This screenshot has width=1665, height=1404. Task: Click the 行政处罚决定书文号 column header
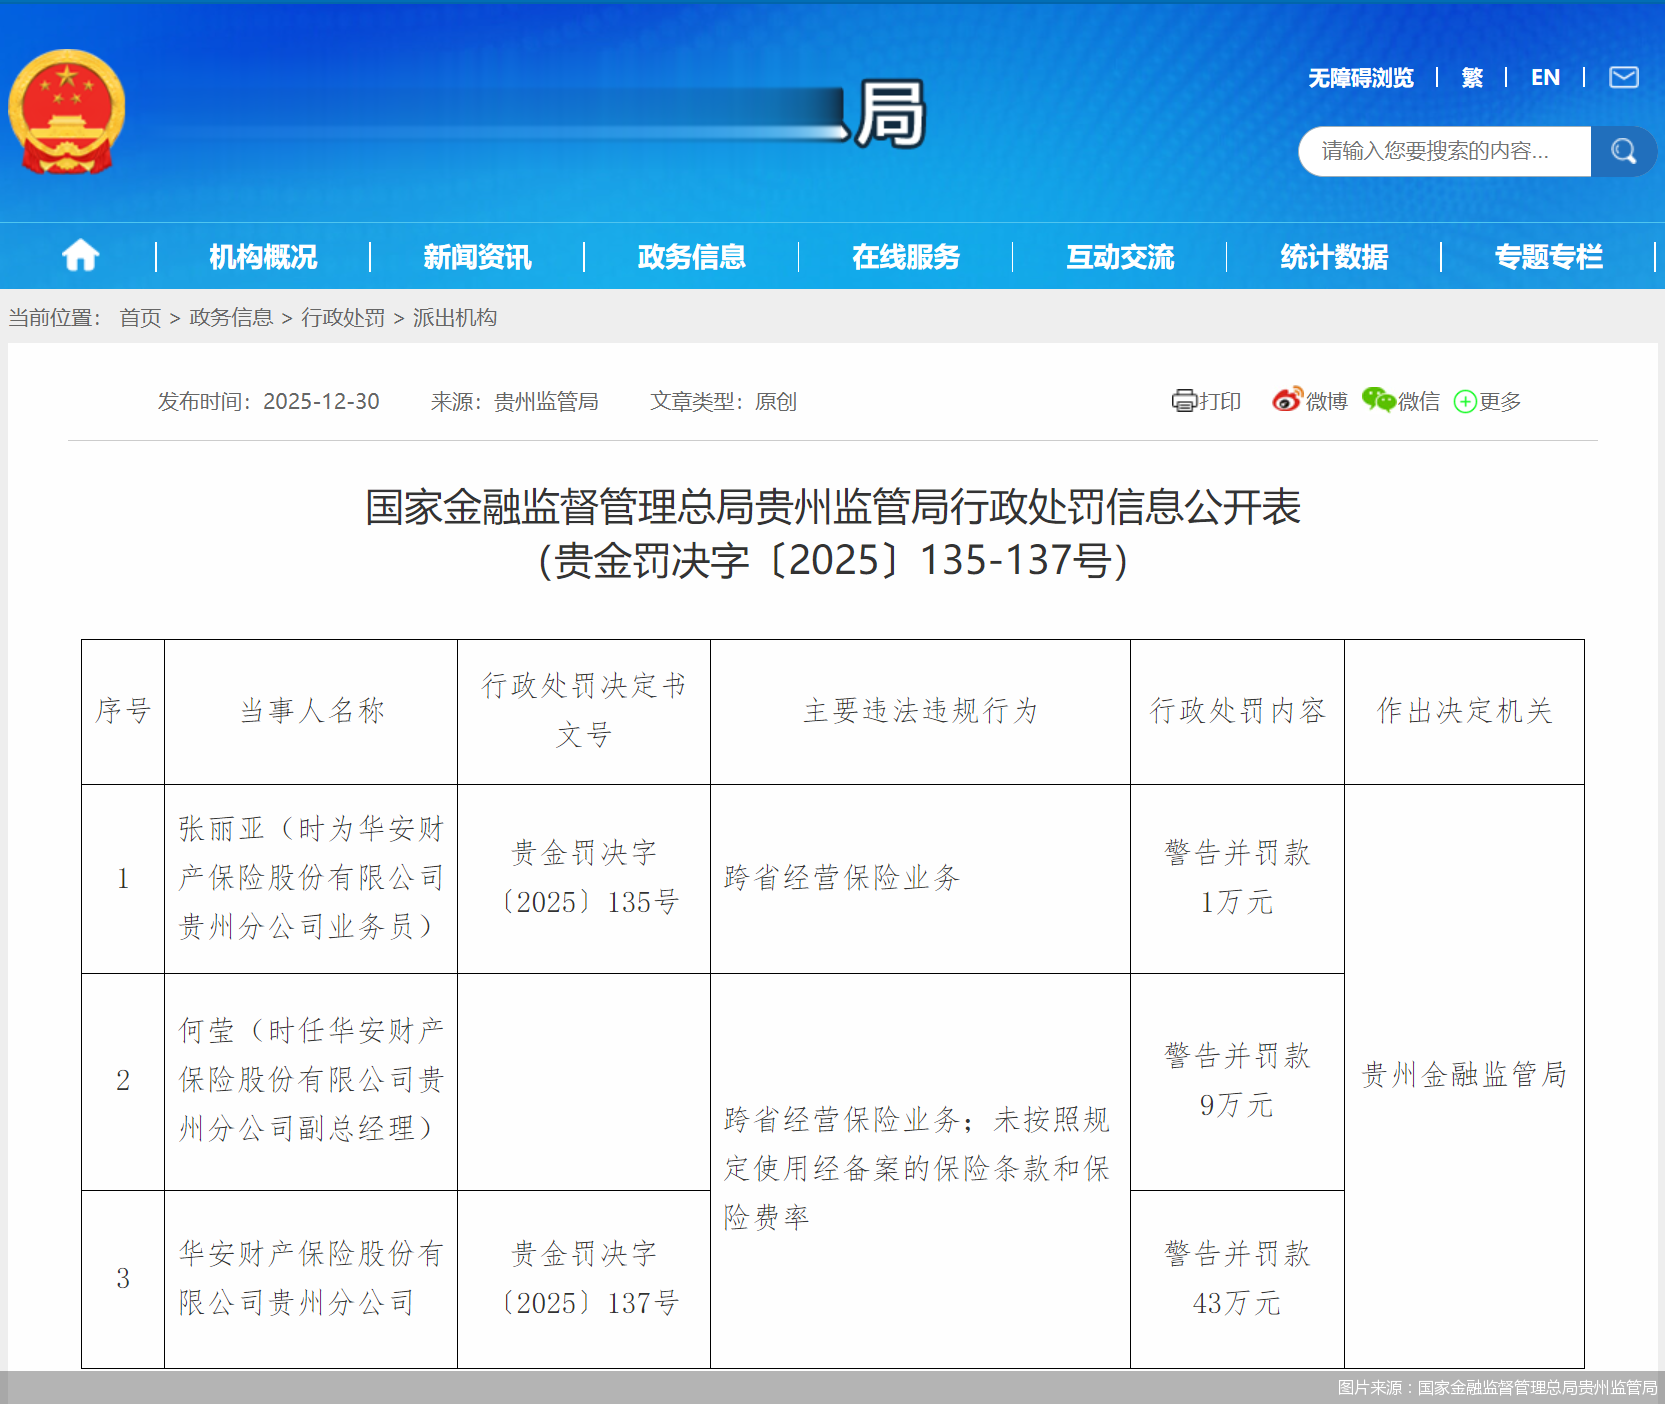click(x=584, y=710)
